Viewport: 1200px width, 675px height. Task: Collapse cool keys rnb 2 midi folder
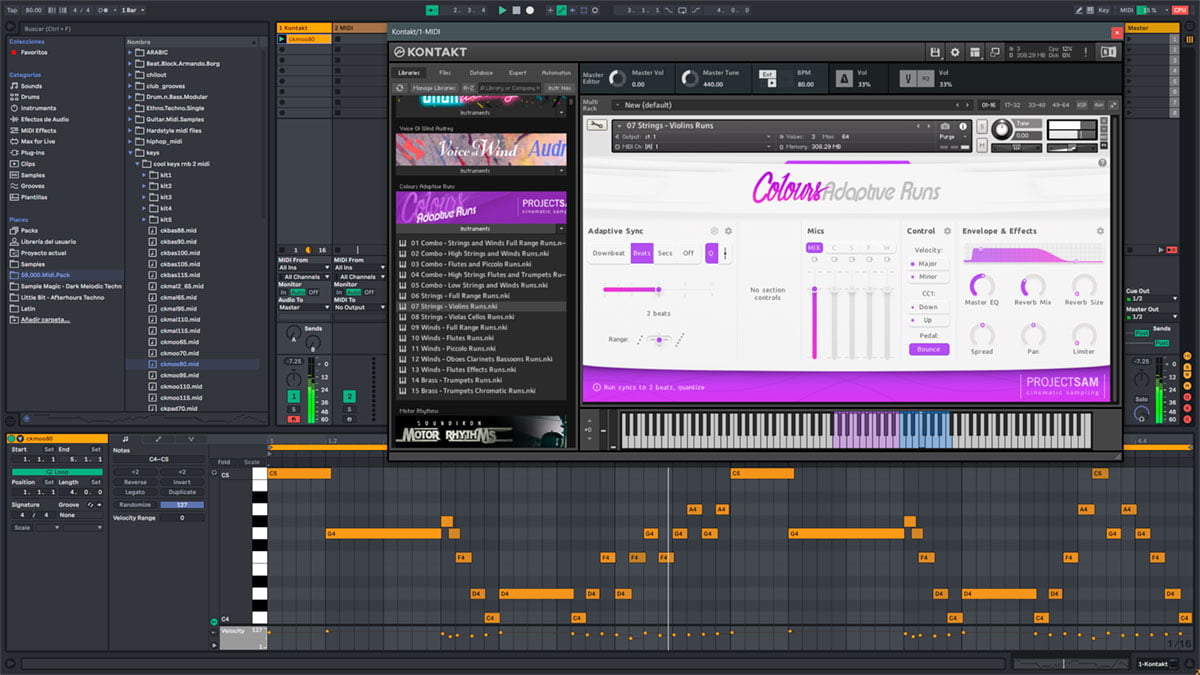(139, 164)
